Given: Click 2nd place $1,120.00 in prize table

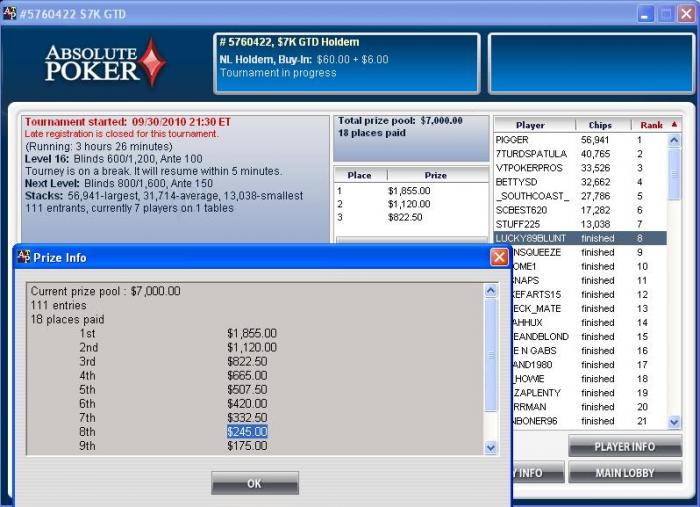Looking at the screenshot, I should click(x=409, y=204).
